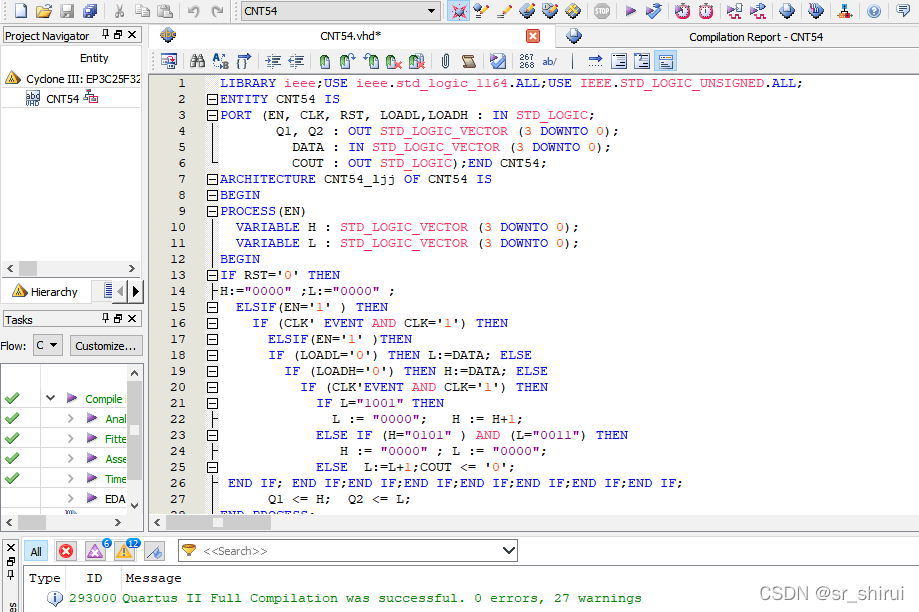Toggle the Warning filter with badge 12
Screen dimensions: 919x612
125,550
